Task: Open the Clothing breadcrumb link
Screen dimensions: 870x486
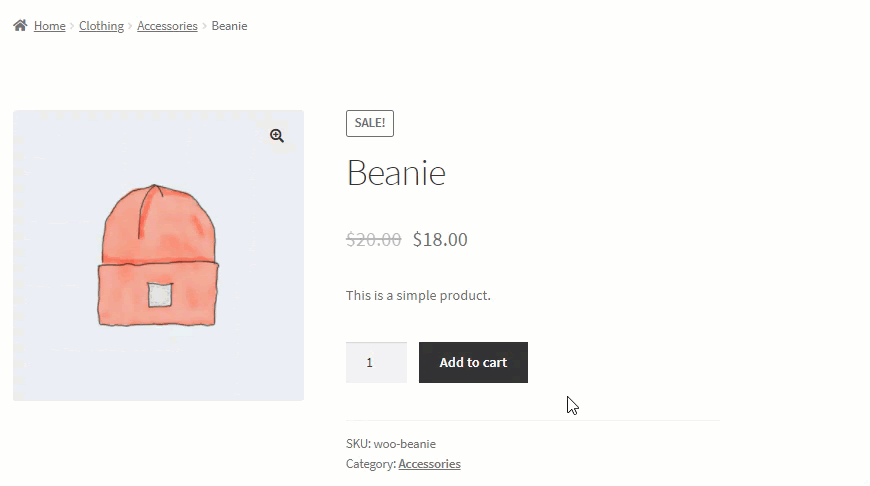Action: [101, 26]
